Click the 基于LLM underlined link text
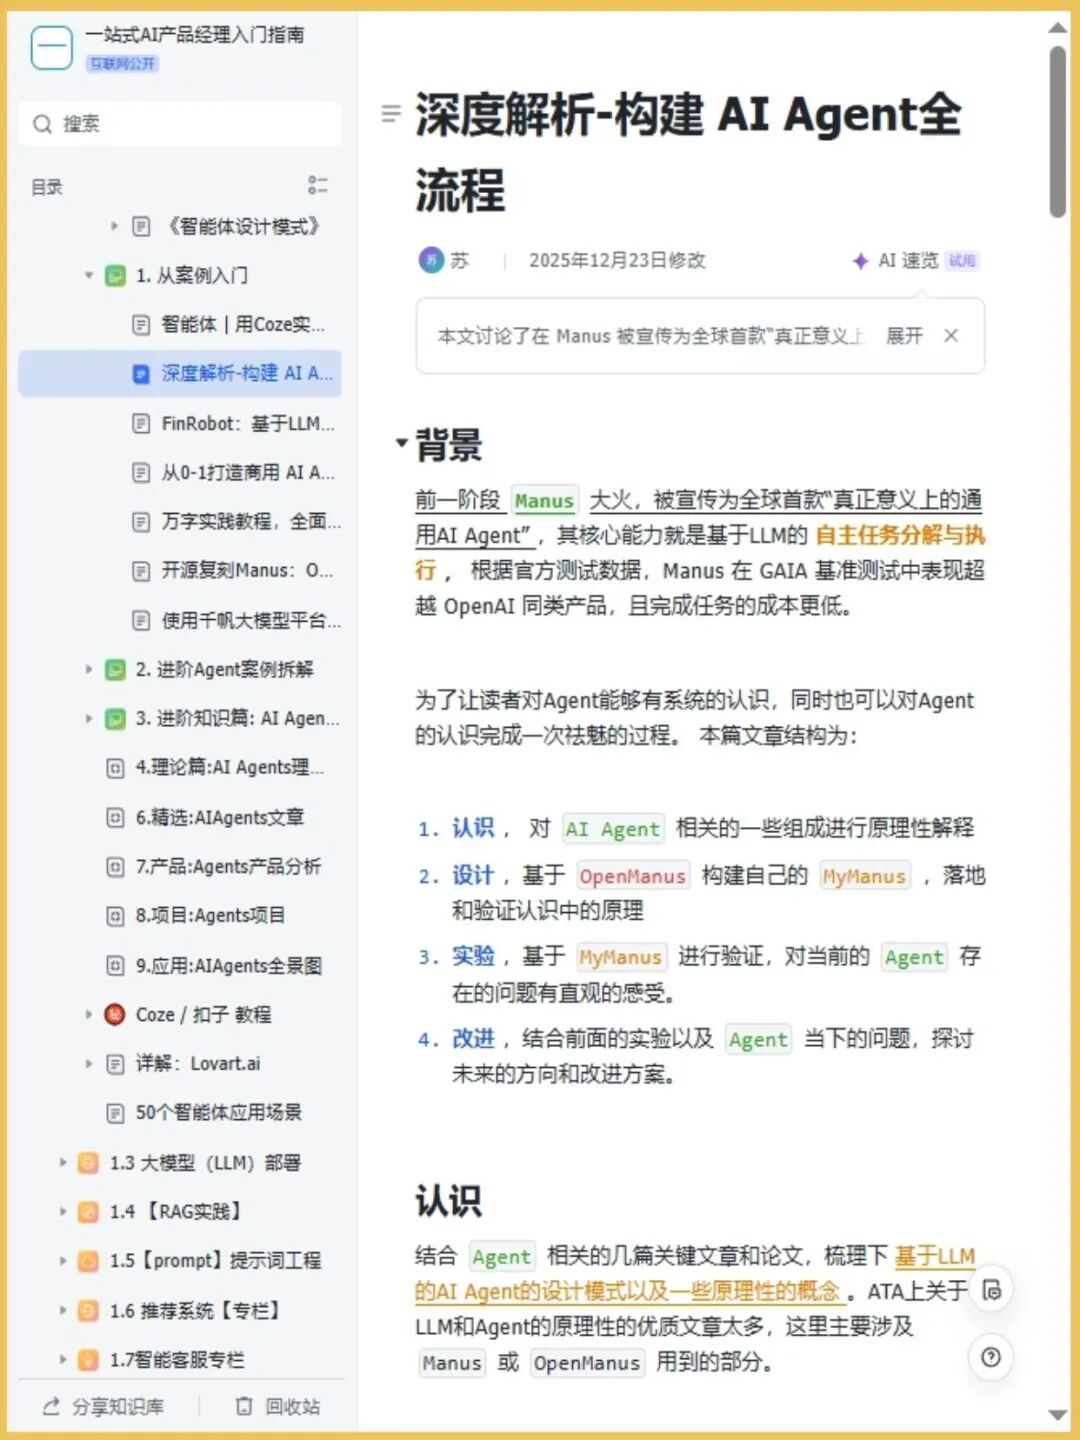Screen dimensions: 1080x1440 (935, 1256)
